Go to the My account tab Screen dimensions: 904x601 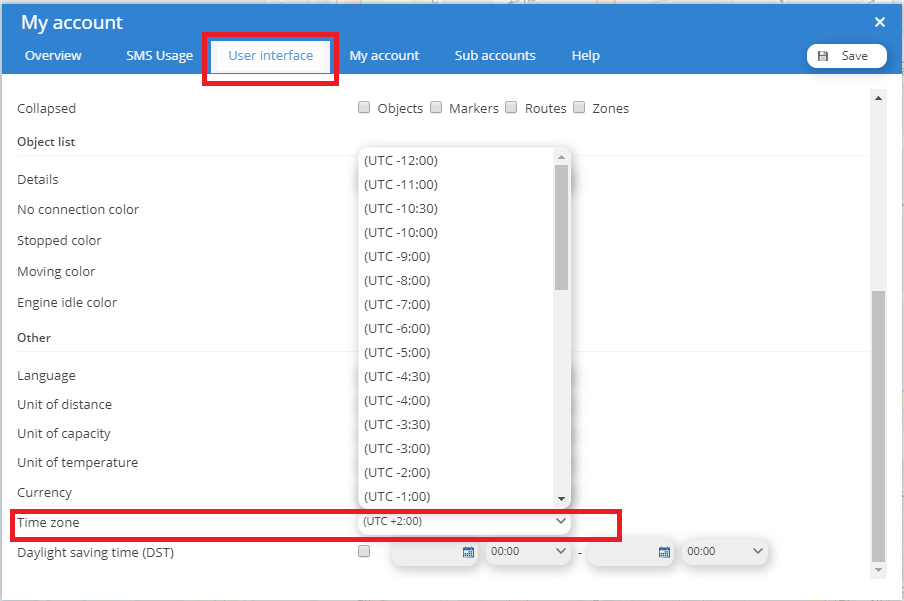click(384, 56)
